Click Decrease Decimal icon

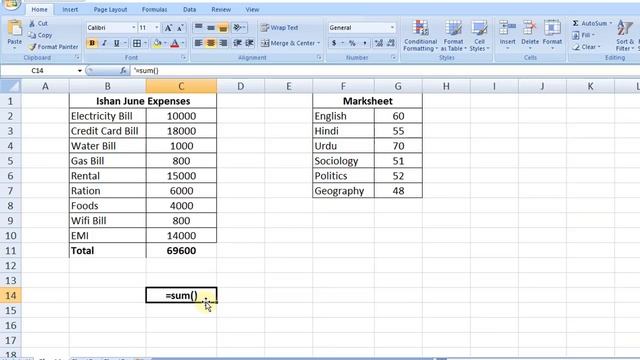tap(391, 43)
